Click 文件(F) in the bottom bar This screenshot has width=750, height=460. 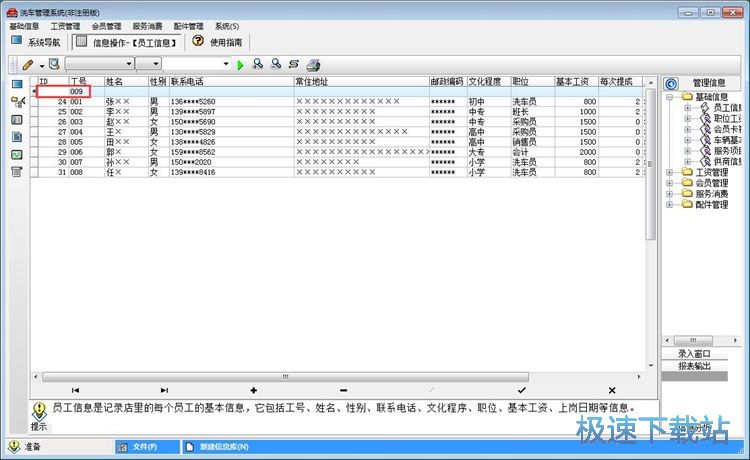tap(147, 447)
